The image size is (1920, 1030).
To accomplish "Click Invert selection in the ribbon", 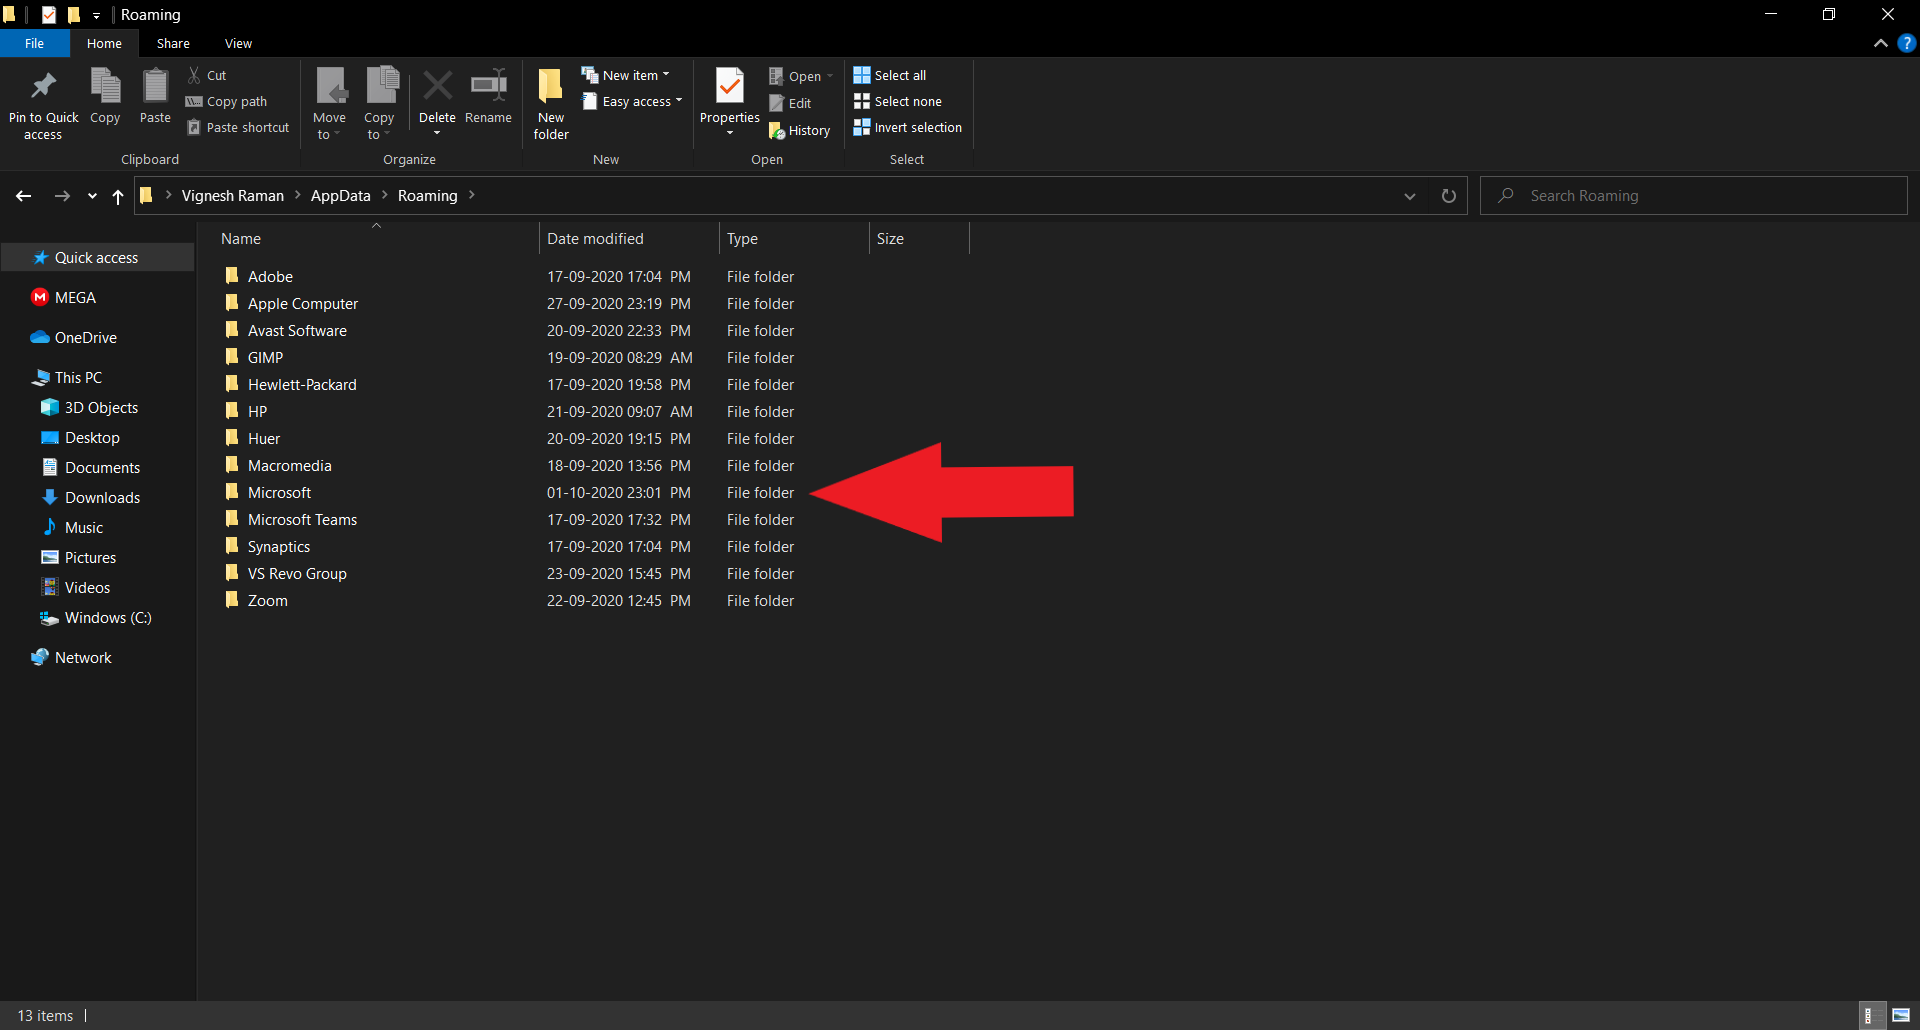I will click(x=907, y=127).
